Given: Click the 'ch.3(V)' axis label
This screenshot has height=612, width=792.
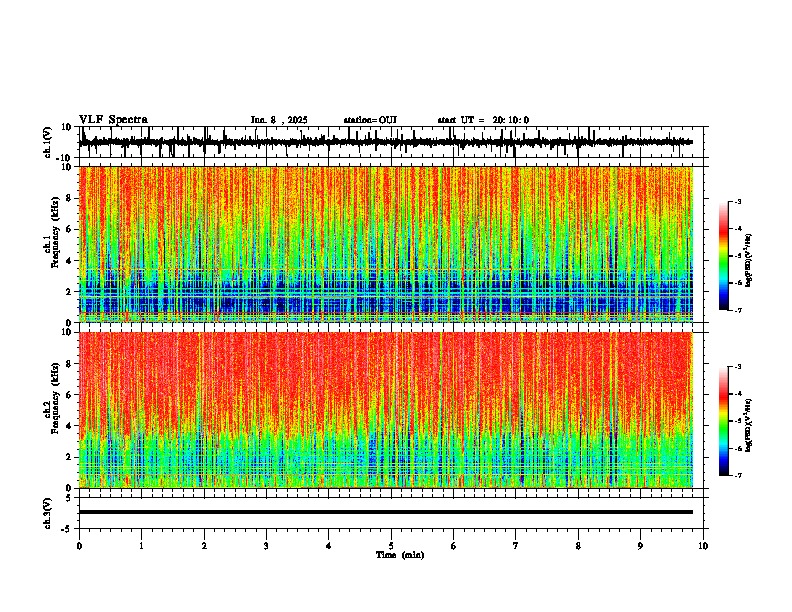Looking at the screenshot, I should (x=48, y=513).
